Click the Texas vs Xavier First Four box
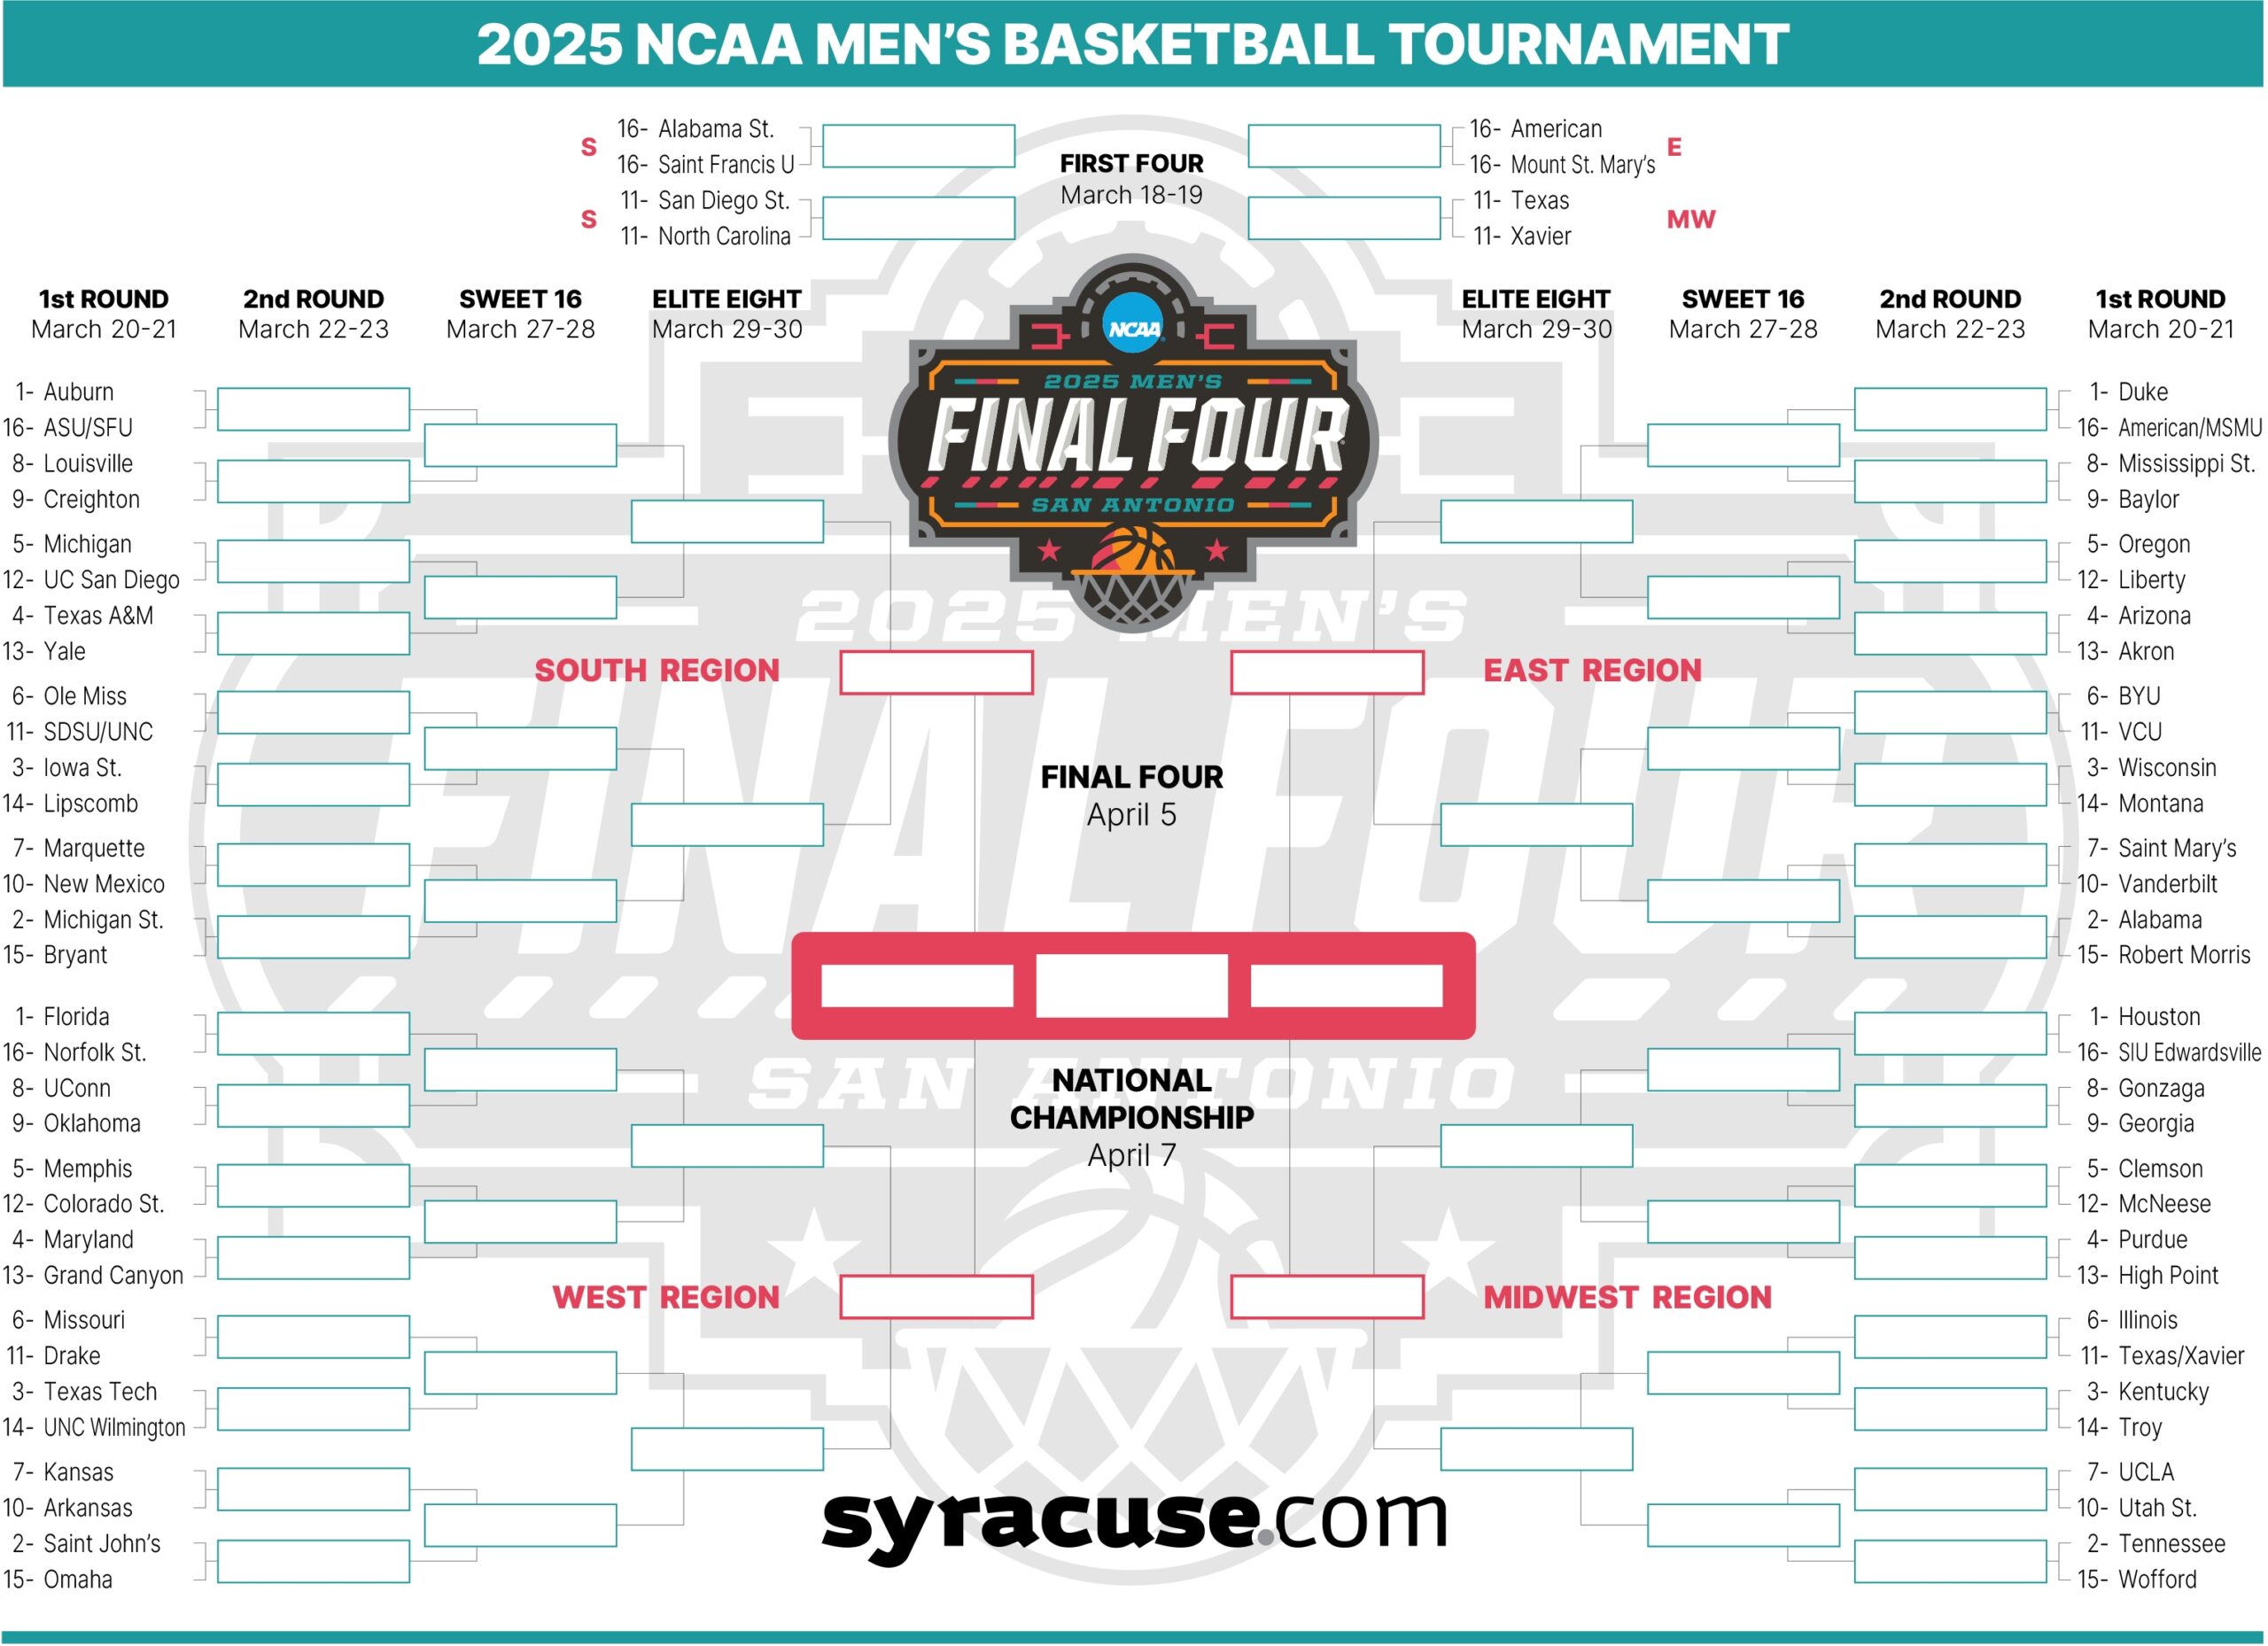This screenshot has height=1646, width=2268. (1344, 218)
